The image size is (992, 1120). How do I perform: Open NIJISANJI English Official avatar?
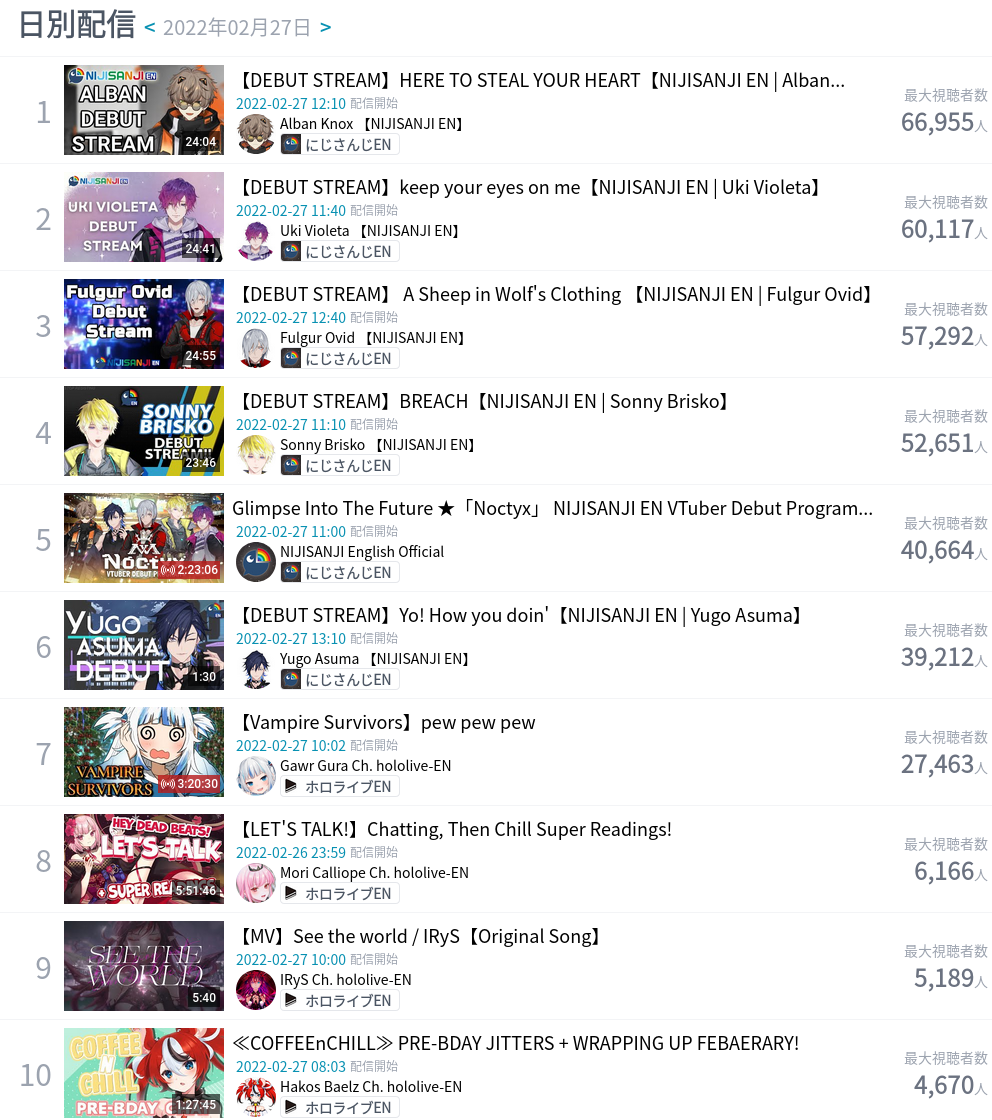(256, 562)
